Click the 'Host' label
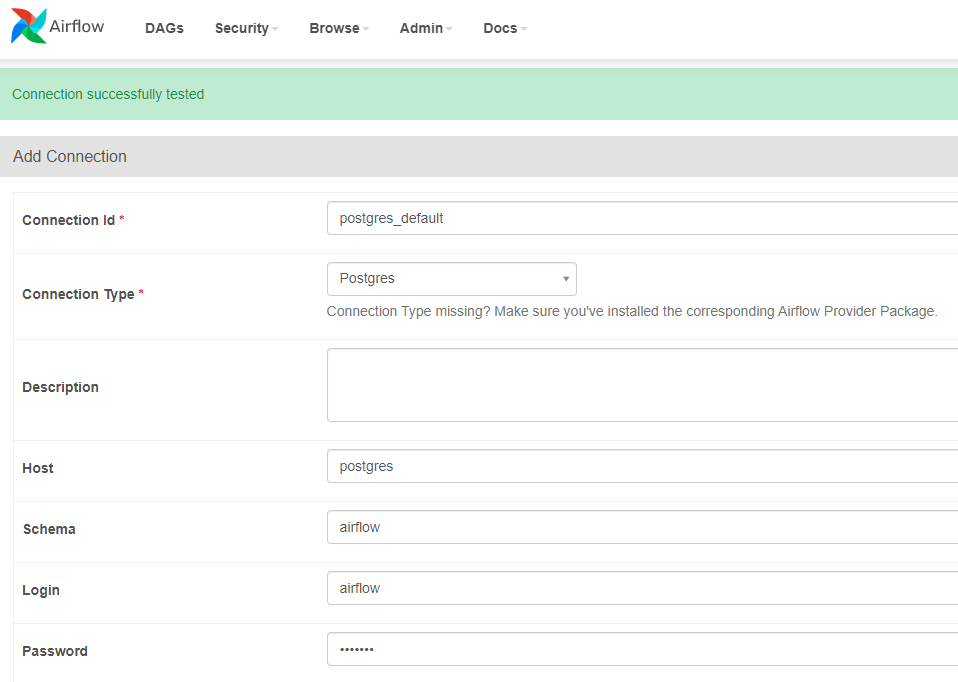This screenshot has height=682, width=958. tap(38, 468)
